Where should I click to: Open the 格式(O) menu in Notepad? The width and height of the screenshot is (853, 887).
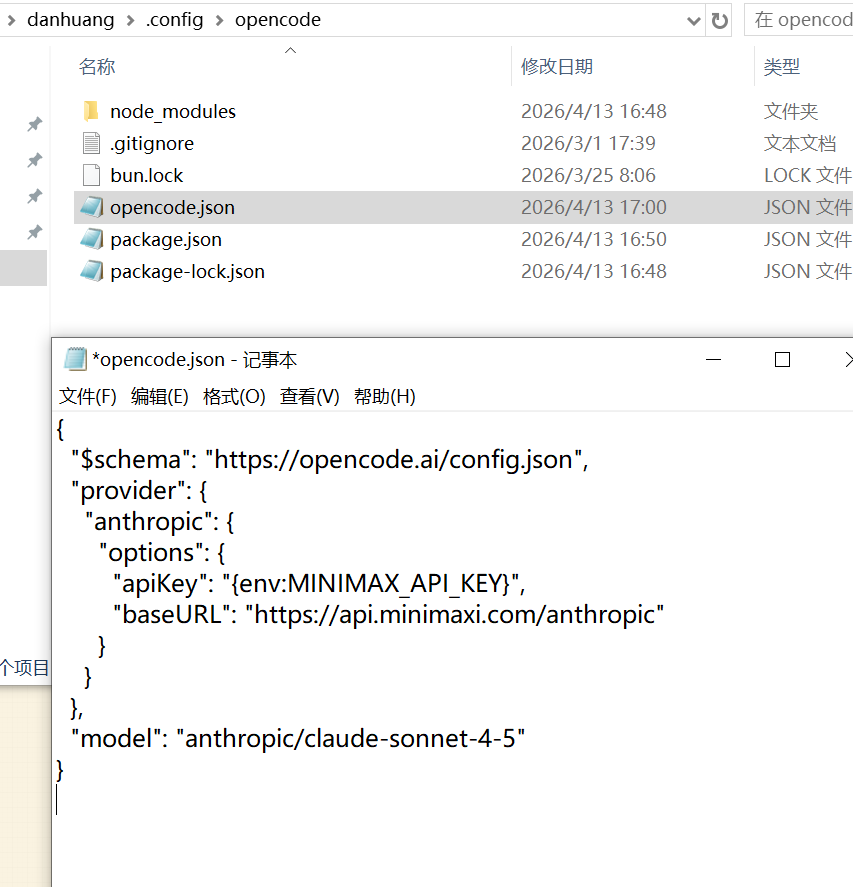[234, 397]
